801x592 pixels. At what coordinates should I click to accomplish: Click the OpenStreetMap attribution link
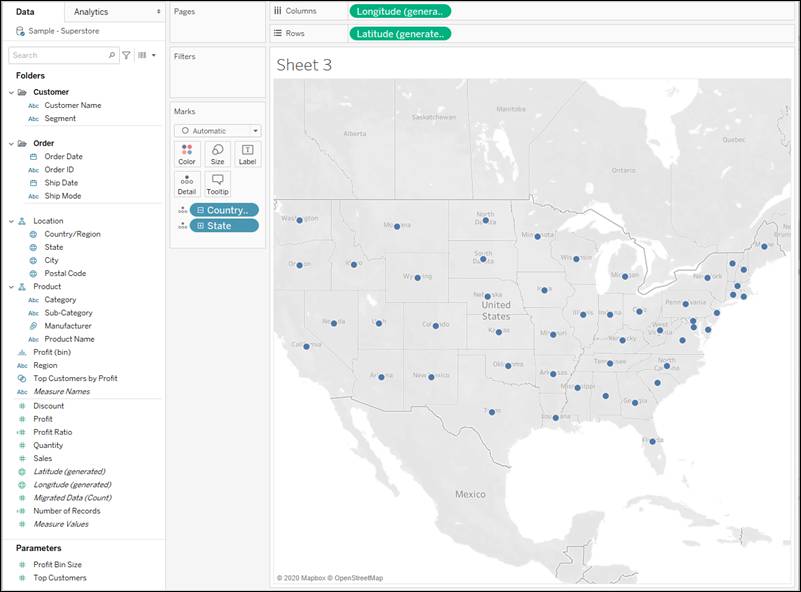click(359, 578)
